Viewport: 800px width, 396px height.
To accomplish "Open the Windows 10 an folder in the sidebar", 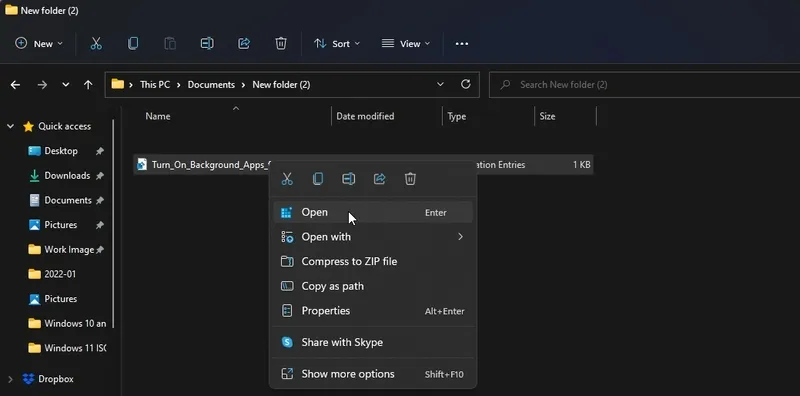I will tap(67, 324).
